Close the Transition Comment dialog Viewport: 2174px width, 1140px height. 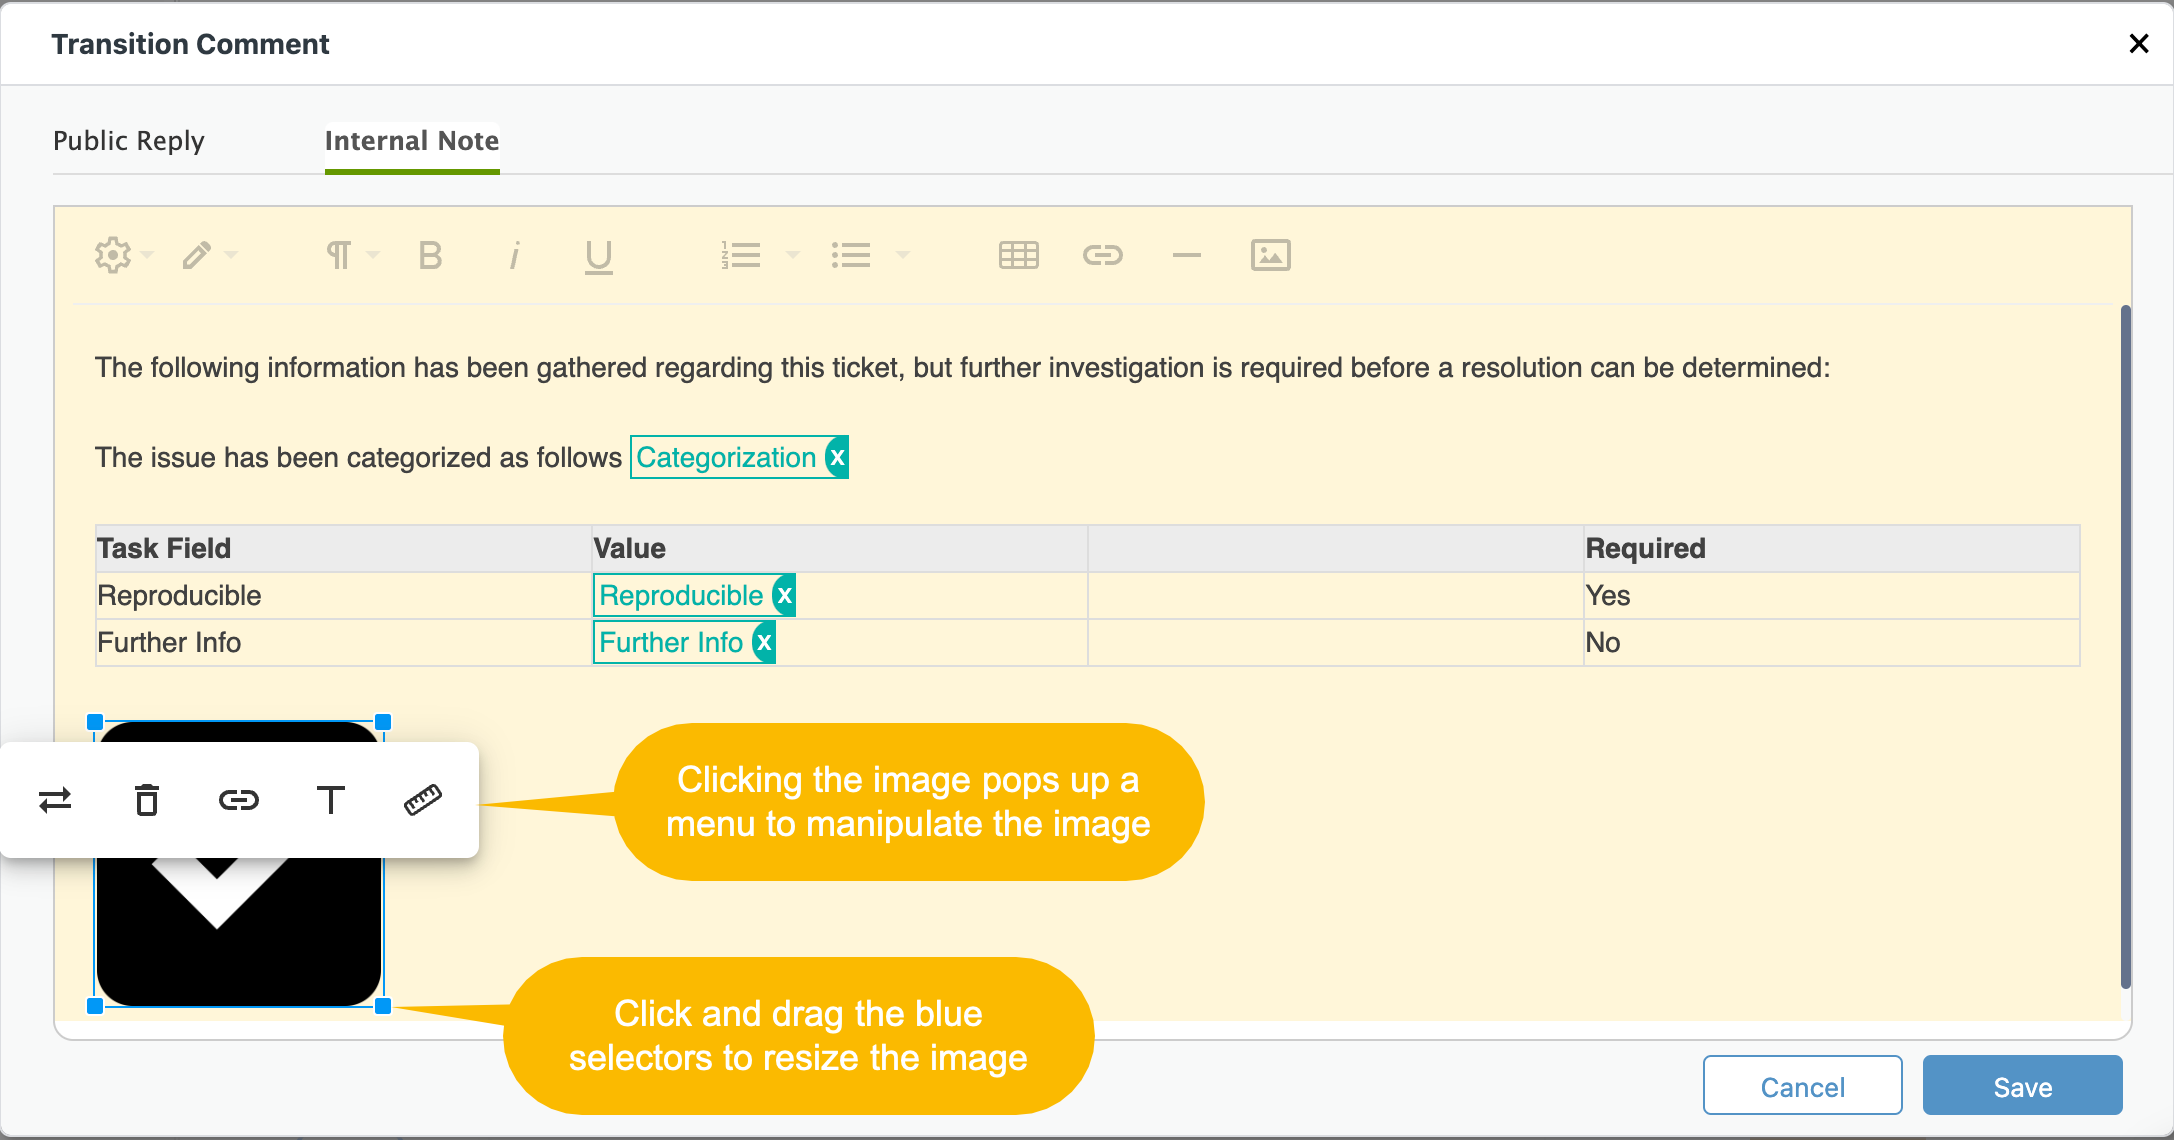coord(2139,43)
